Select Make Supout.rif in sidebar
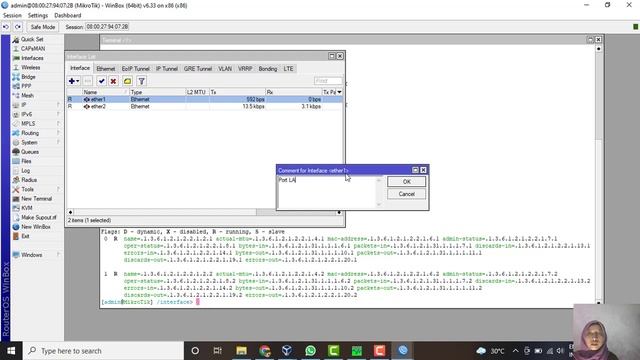The height and width of the screenshot is (360, 640). point(38,218)
